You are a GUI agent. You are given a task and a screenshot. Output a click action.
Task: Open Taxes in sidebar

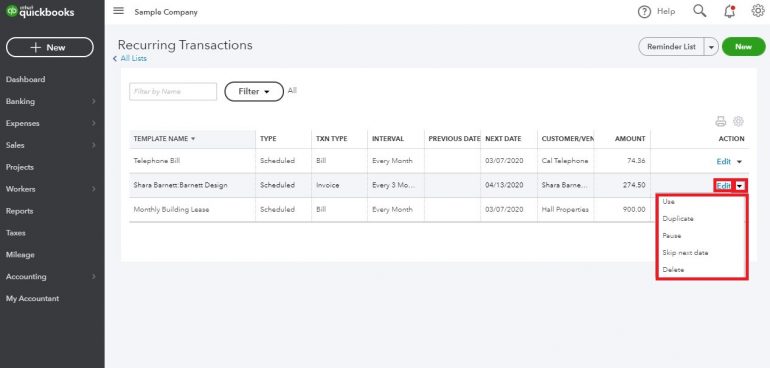[x=15, y=233]
